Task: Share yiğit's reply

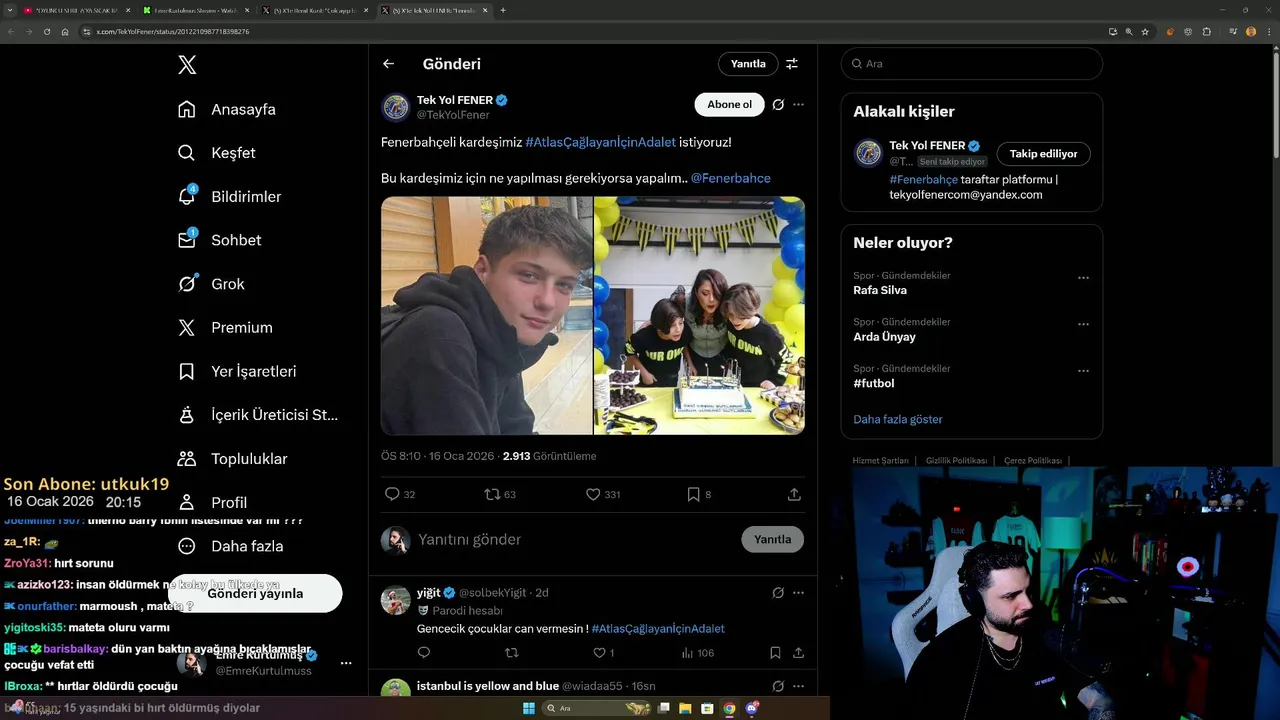Action: [798, 653]
